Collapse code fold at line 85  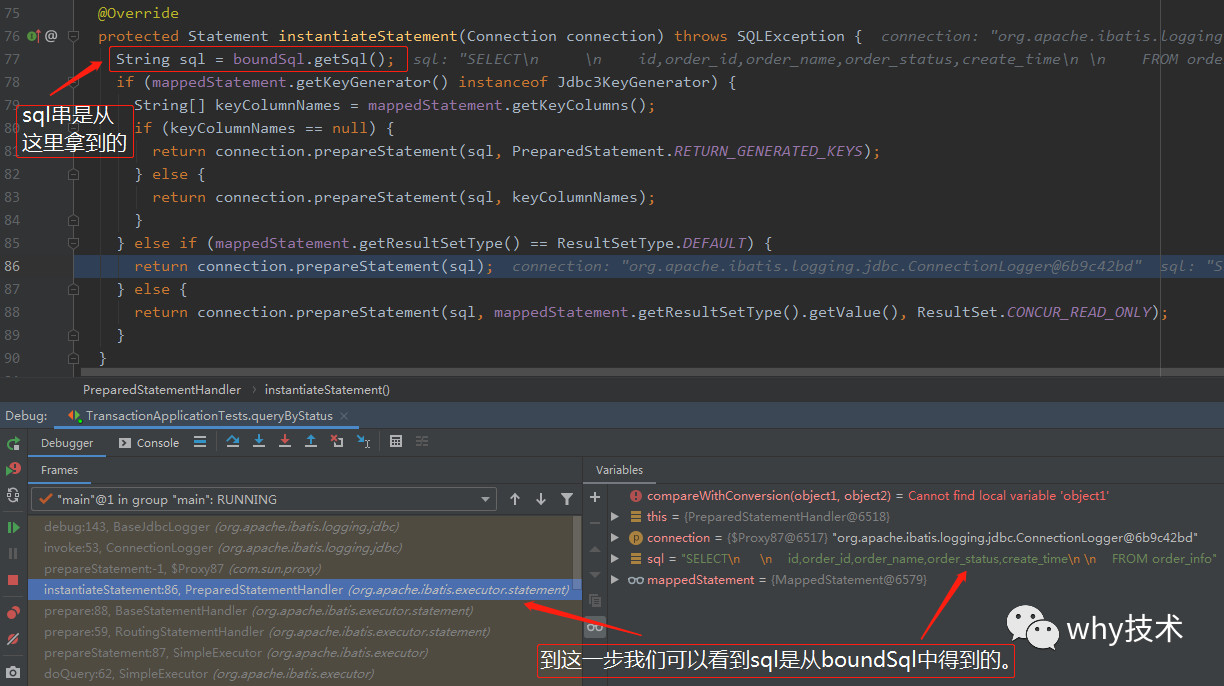click(x=73, y=243)
